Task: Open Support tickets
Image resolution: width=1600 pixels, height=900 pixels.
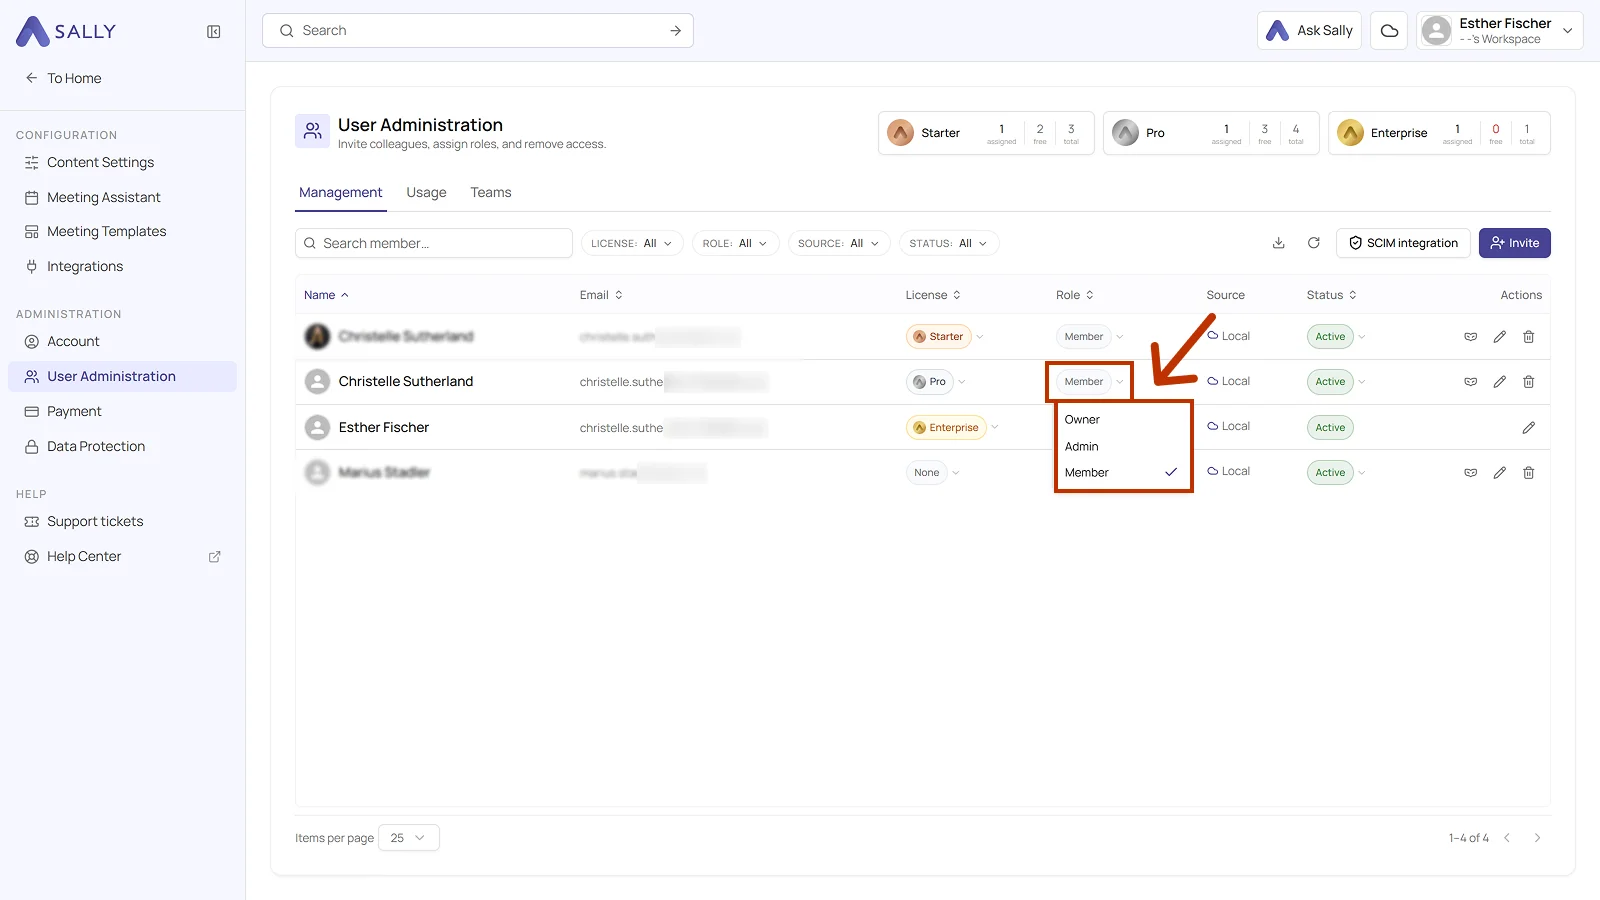Action: [x=122, y=522]
